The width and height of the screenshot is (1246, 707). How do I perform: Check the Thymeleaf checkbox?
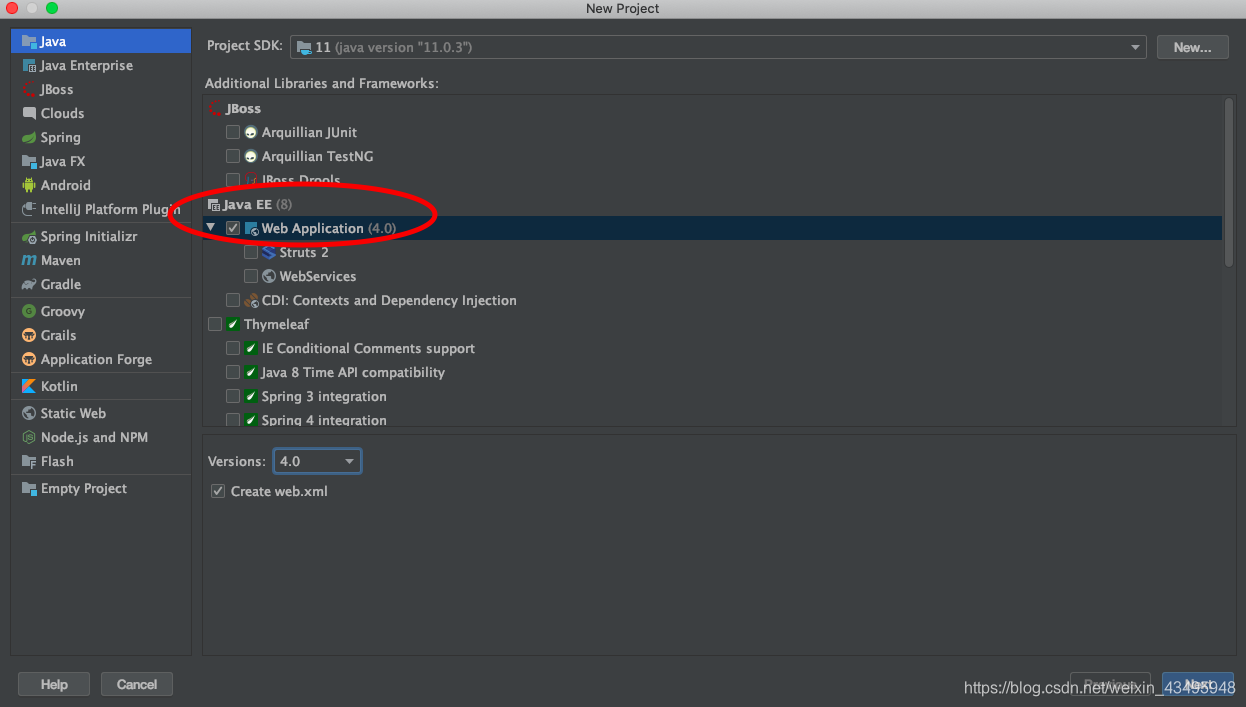coord(215,325)
